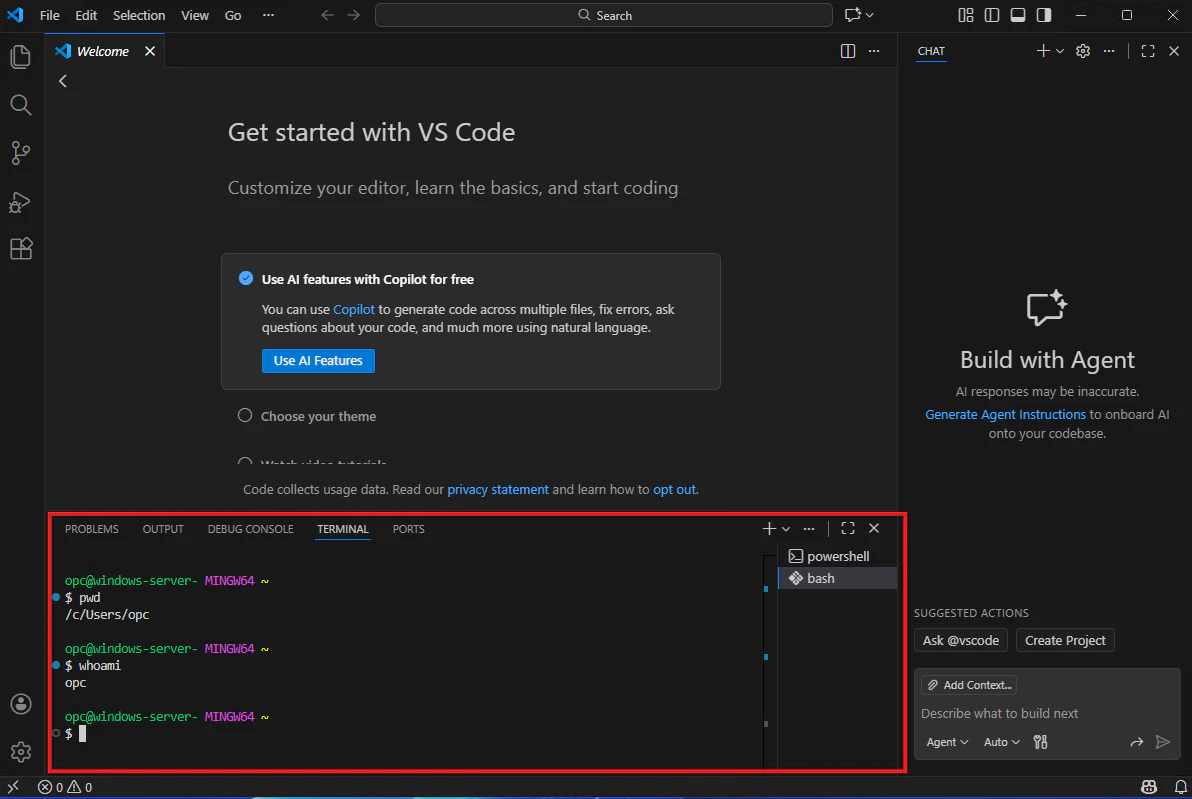Image resolution: width=1192 pixels, height=799 pixels.
Task: Open the File menu
Action: click(49, 15)
